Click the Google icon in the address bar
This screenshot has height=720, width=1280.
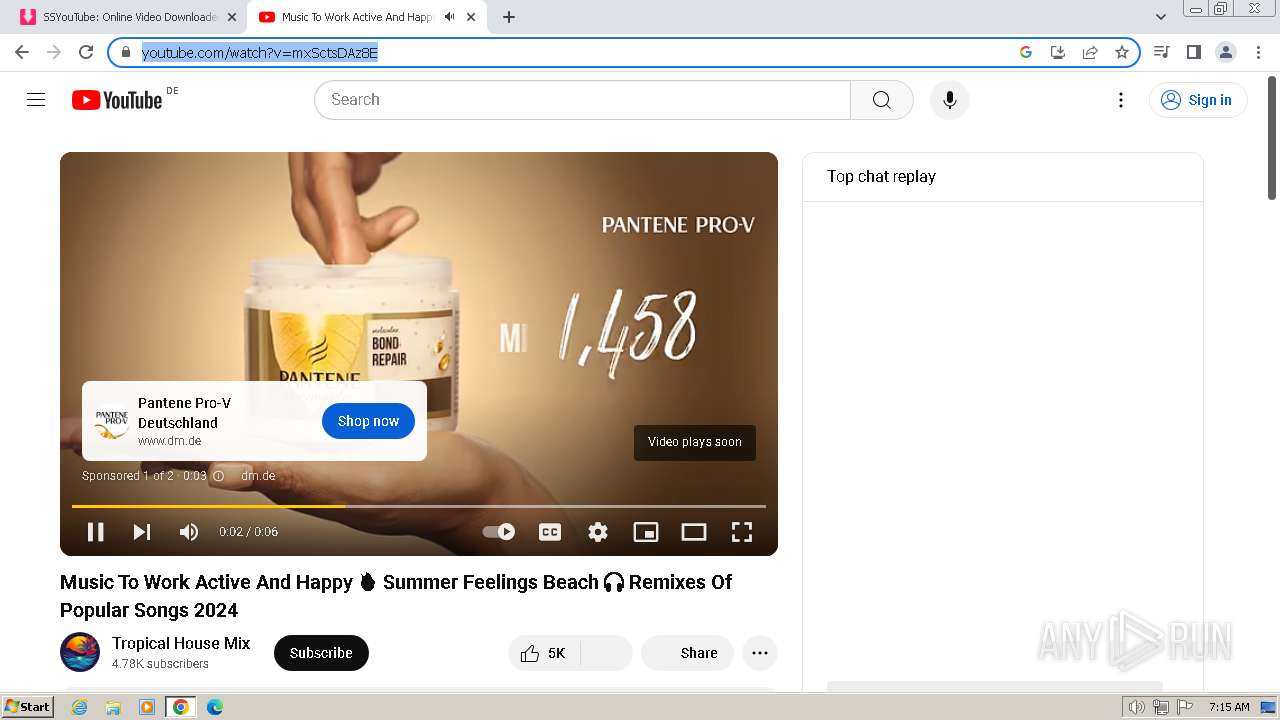tap(1026, 52)
